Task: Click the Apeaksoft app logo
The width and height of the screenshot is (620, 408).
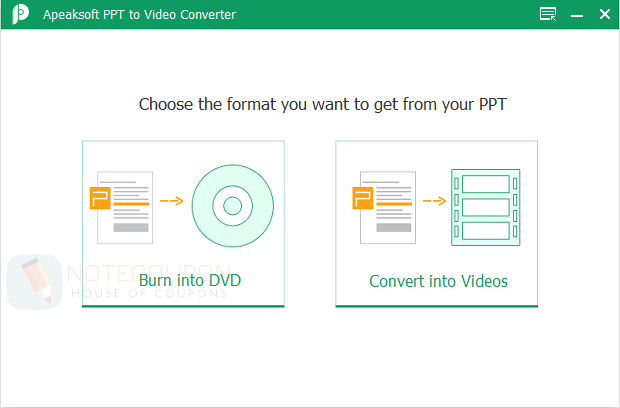Action: pos(21,14)
